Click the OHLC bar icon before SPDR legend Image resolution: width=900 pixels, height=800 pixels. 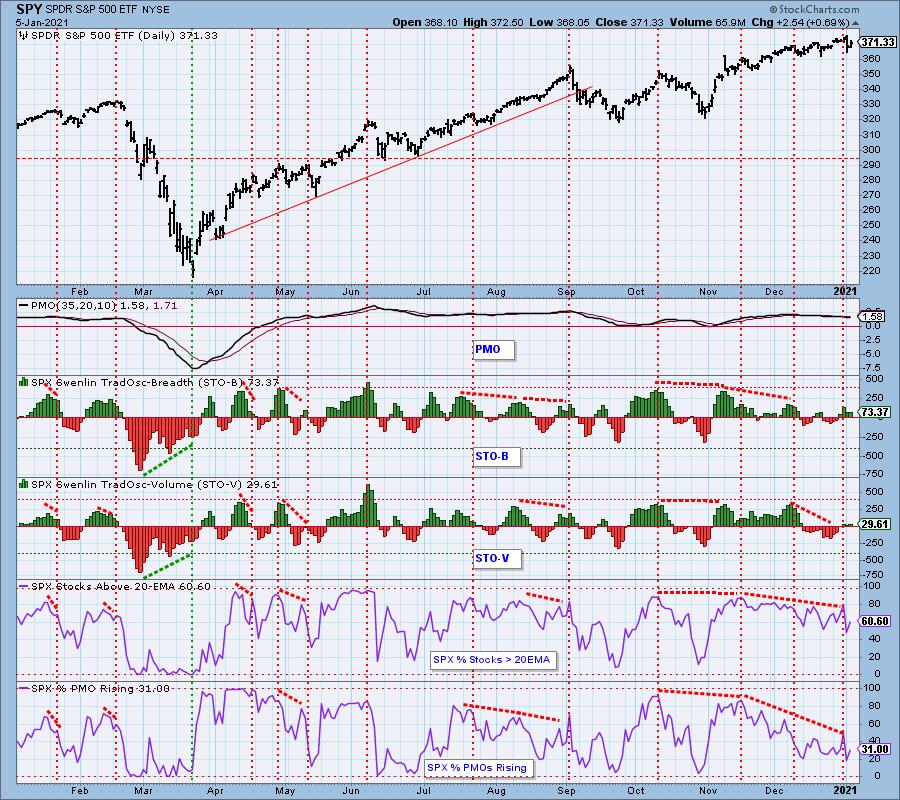[x=24, y=36]
